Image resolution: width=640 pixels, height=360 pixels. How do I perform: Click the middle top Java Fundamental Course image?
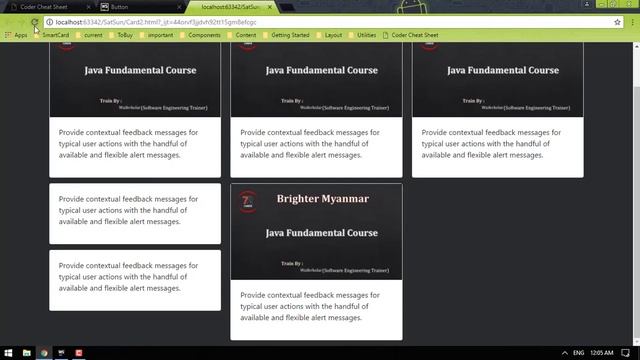pyautogui.click(x=316, y=80)
